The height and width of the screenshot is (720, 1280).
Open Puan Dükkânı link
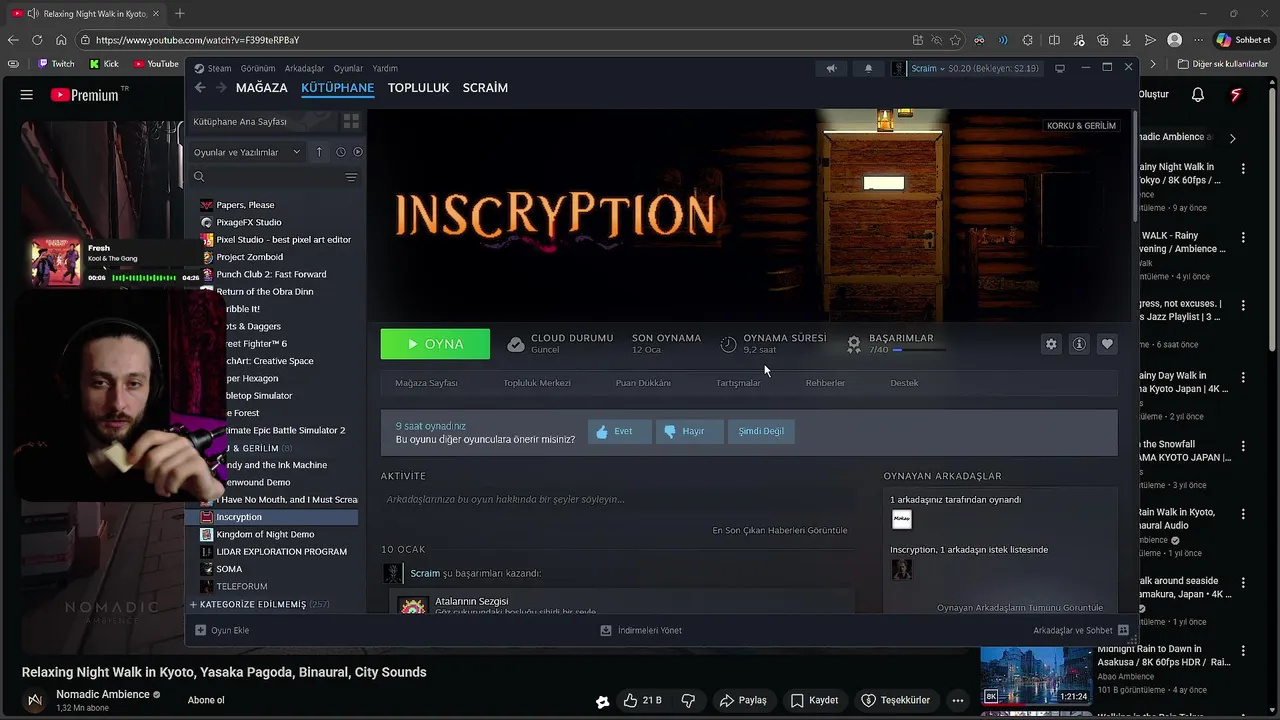pos(643,383)
